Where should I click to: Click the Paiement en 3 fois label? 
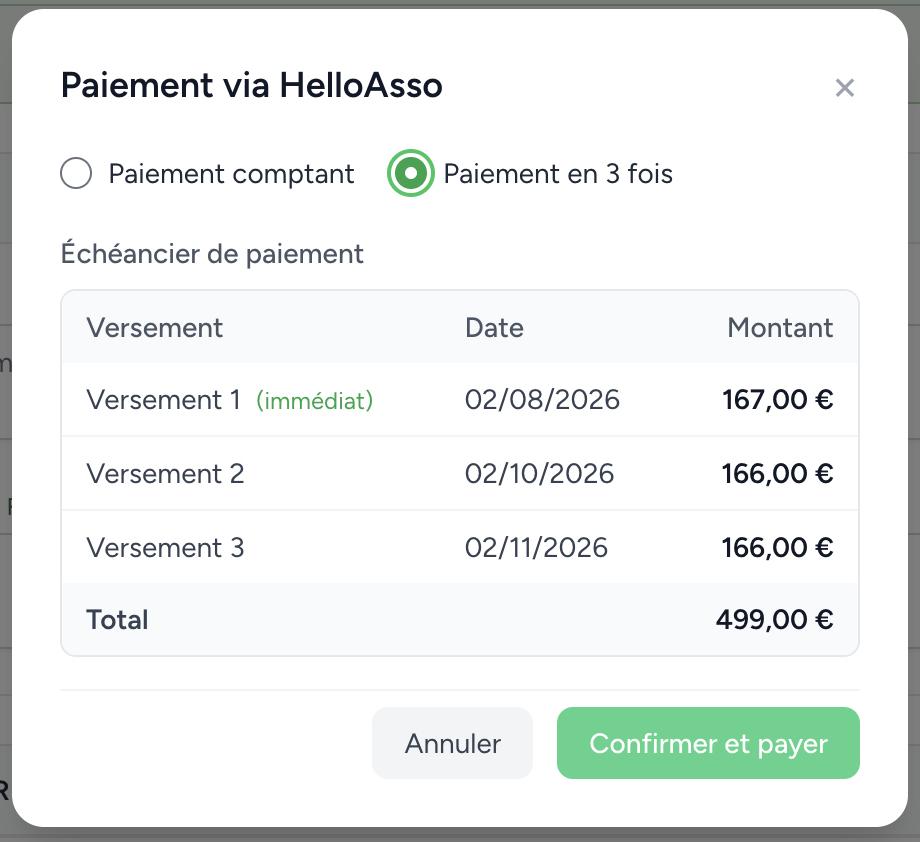tap(558, 174)
